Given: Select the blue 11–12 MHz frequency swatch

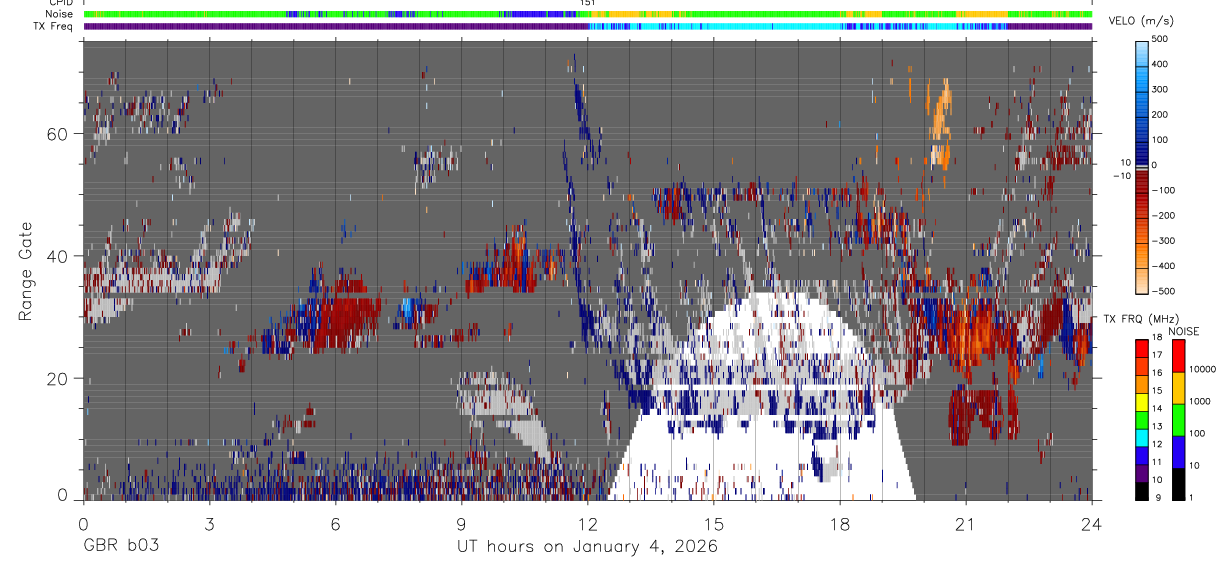Looking at the screenshot, I should [1141, 455].
